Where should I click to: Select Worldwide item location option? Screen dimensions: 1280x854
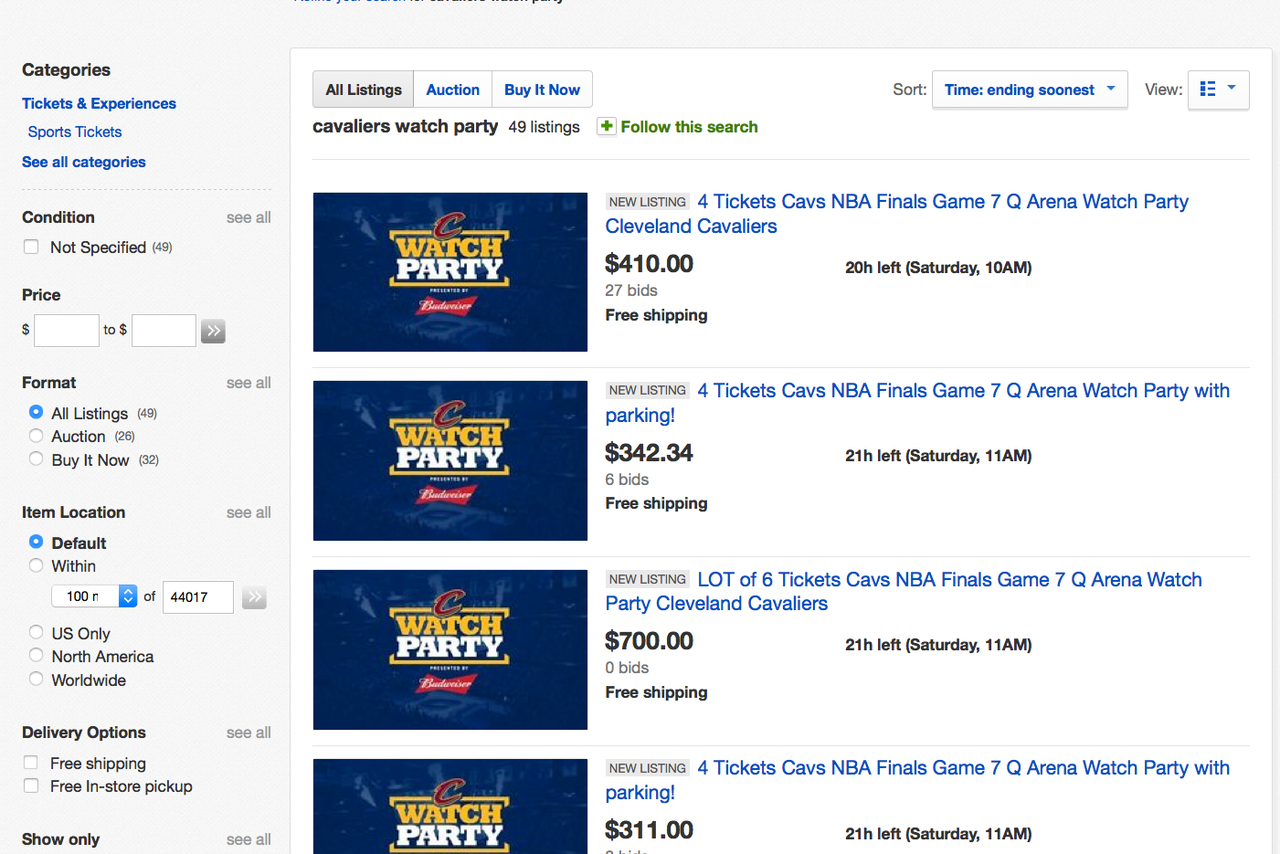36,679
